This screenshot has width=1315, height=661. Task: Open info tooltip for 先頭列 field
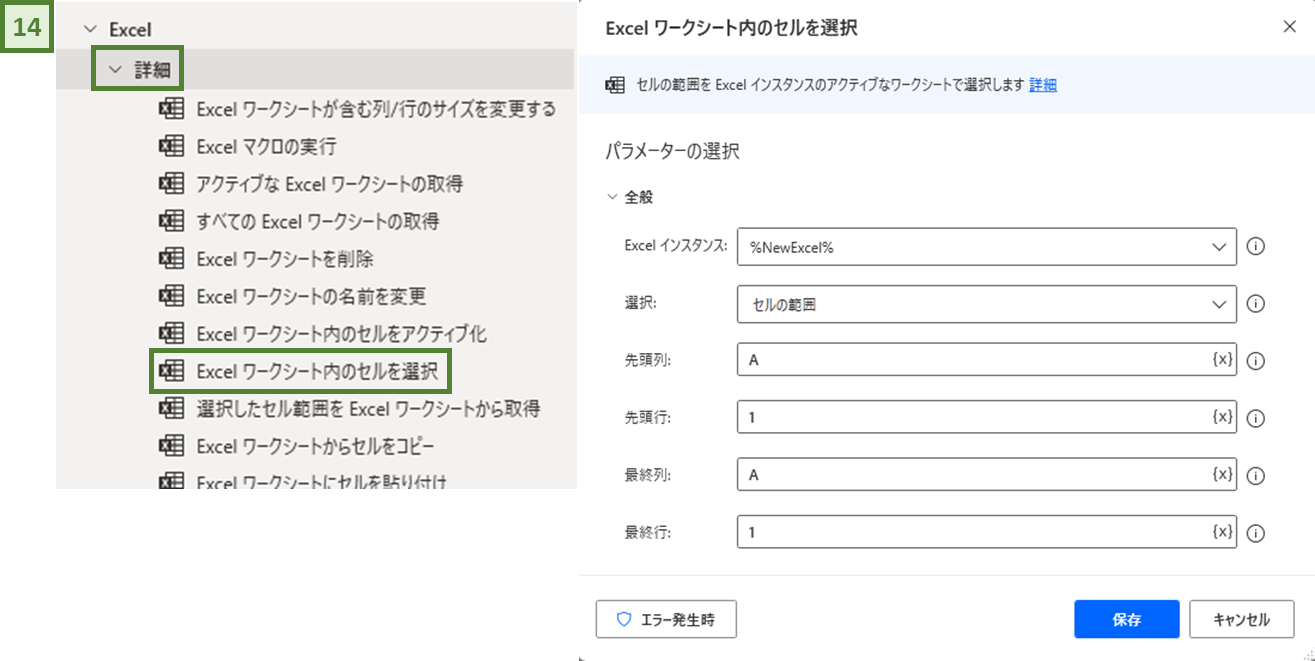[x=1257, y=361]
